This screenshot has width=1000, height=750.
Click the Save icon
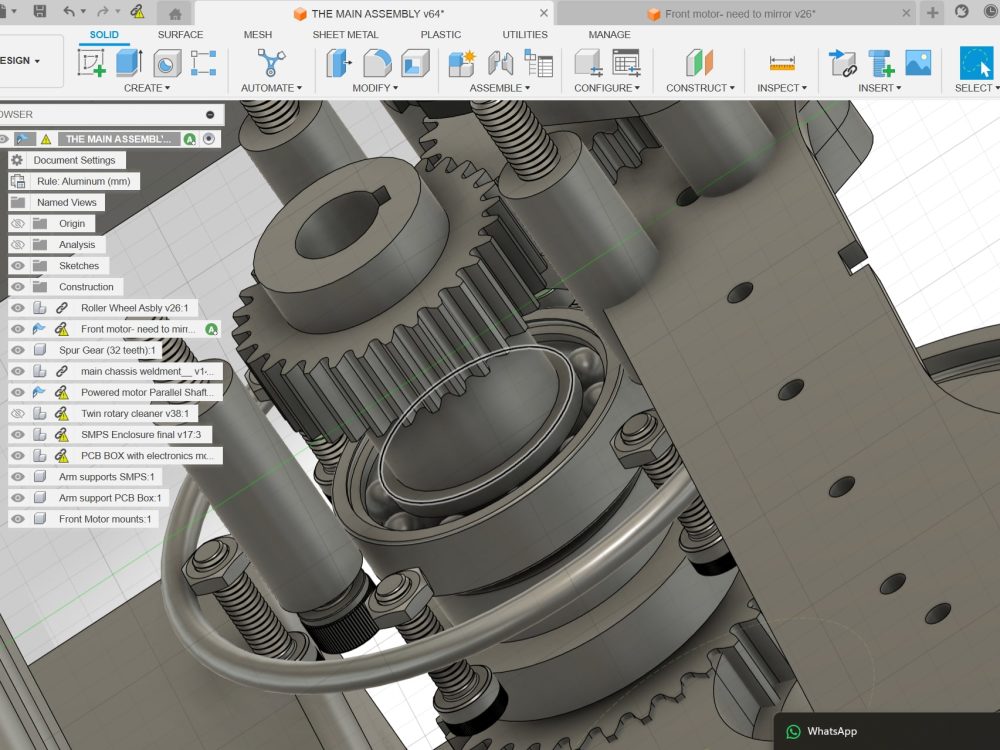[x=40, y=11]
